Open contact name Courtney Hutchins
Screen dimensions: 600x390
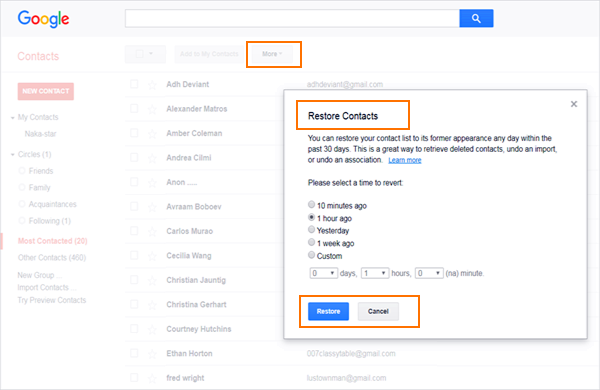click(199, 329)
